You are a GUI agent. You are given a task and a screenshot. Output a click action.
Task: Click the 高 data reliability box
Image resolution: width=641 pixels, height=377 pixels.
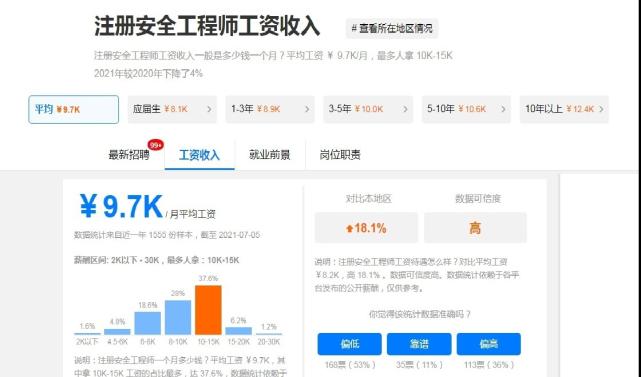(x=475, y=228)
